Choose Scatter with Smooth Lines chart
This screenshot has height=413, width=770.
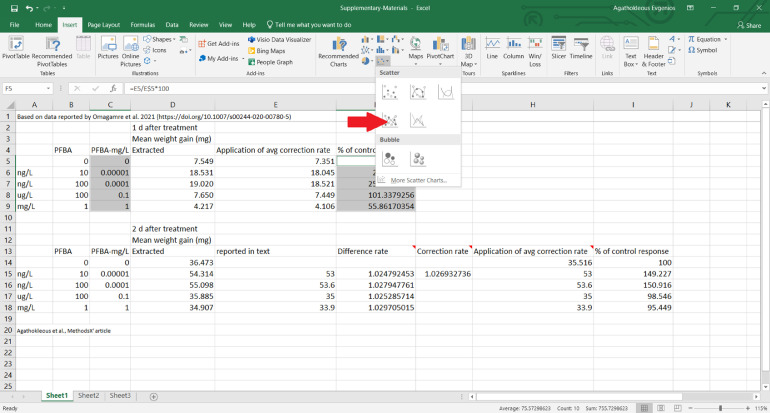click(x=448, y=92)
